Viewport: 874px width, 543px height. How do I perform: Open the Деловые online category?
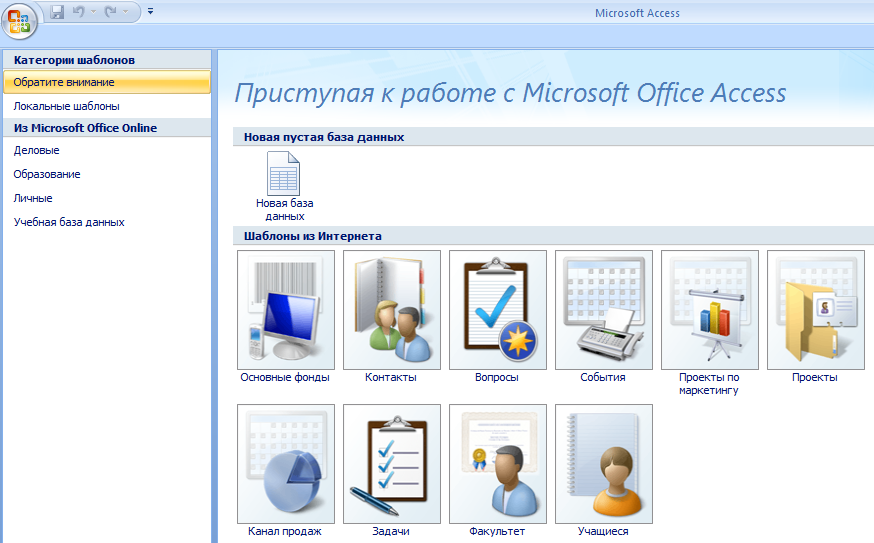point(106,150)
